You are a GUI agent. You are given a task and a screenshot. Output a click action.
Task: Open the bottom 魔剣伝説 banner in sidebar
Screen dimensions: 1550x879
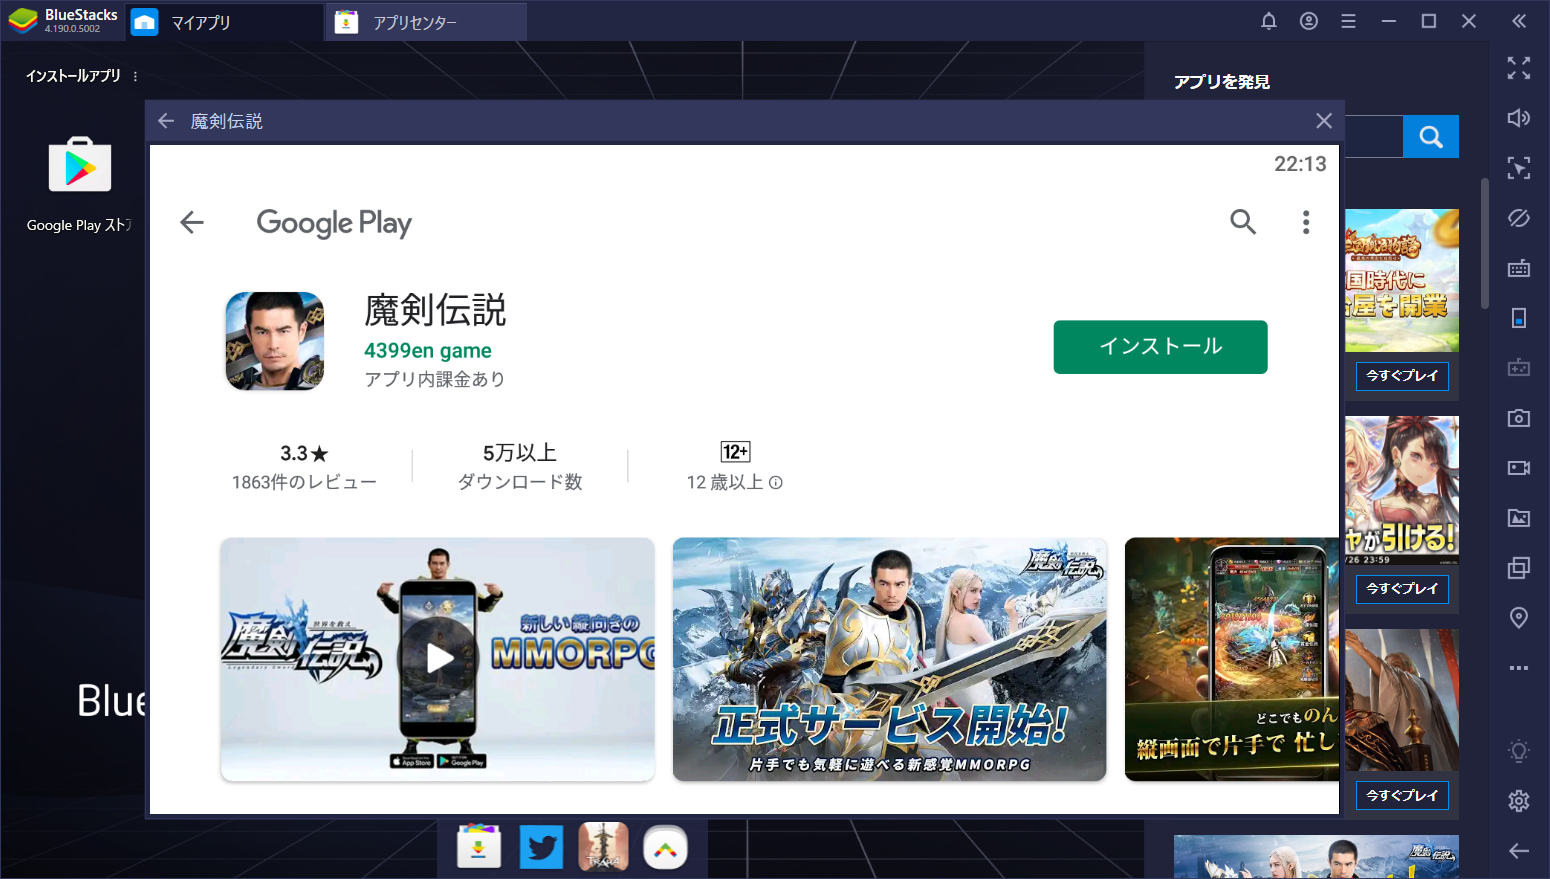[1316, 857]
